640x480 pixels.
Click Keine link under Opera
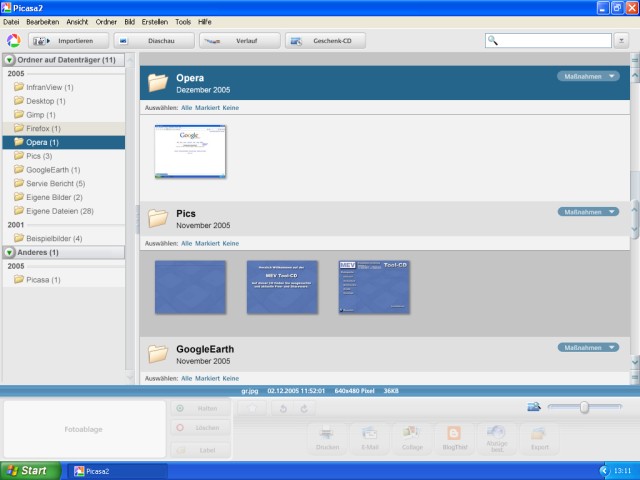point(231,108)
